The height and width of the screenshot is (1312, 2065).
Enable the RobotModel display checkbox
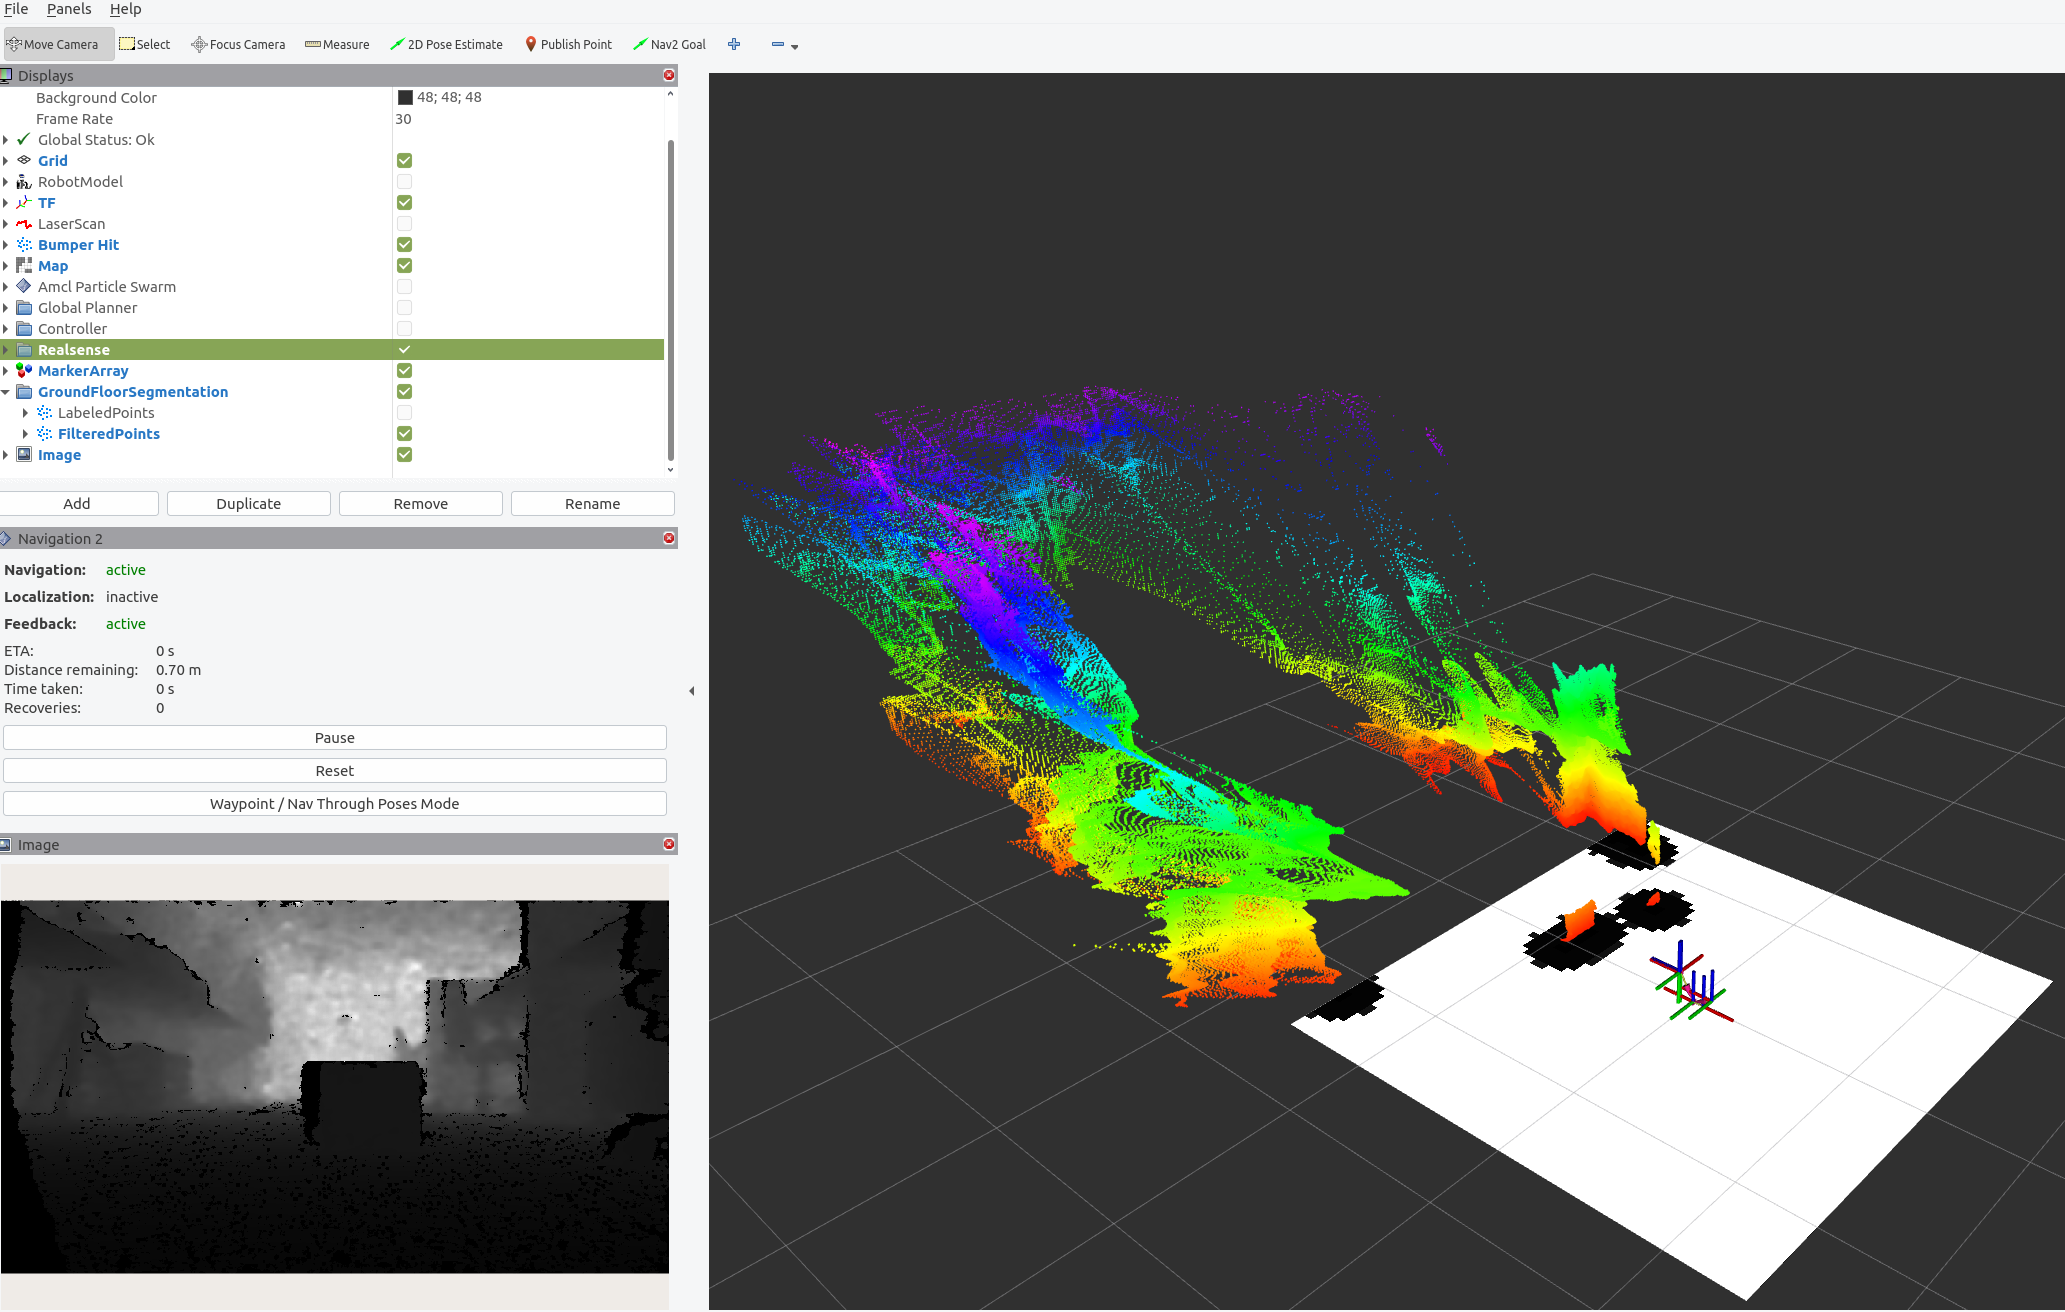click(404, 181)
